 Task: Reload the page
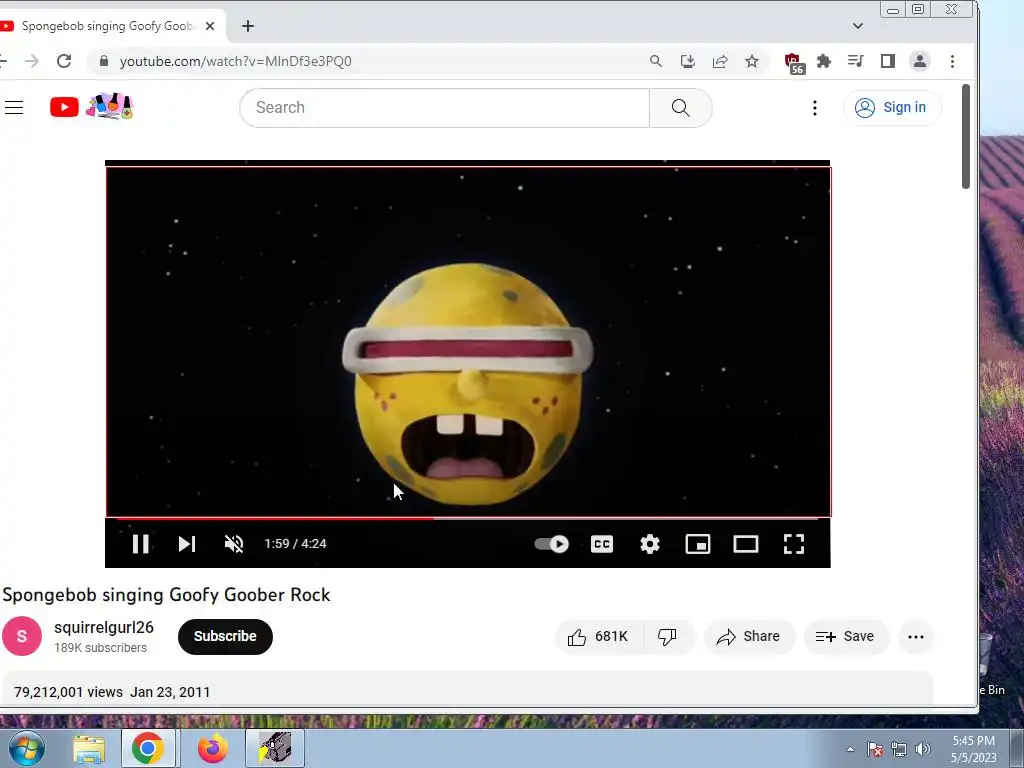(64, 61)
